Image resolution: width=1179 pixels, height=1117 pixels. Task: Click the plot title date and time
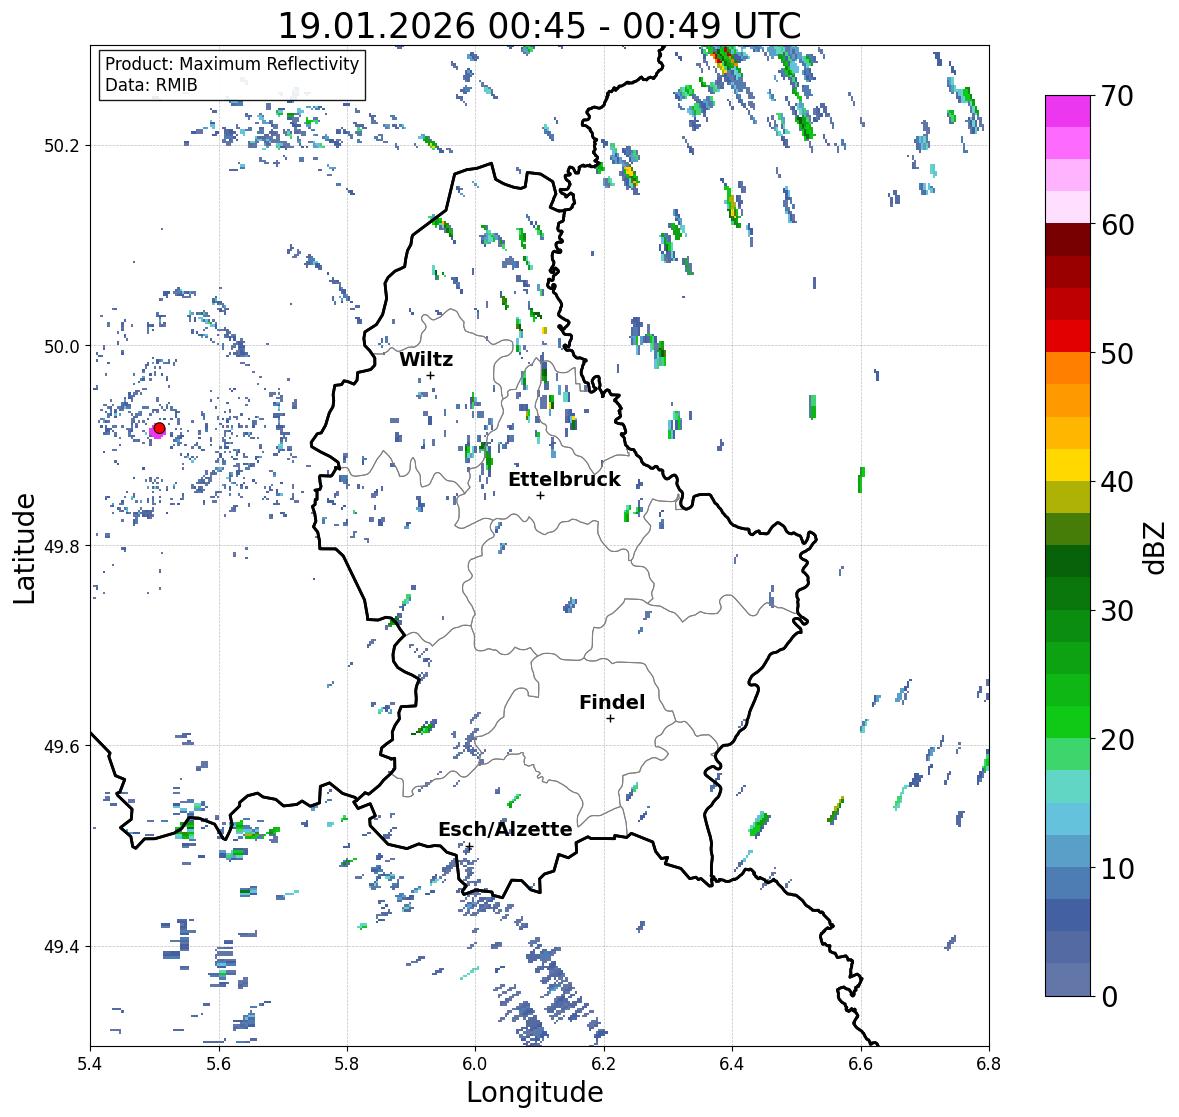point(539,26)
